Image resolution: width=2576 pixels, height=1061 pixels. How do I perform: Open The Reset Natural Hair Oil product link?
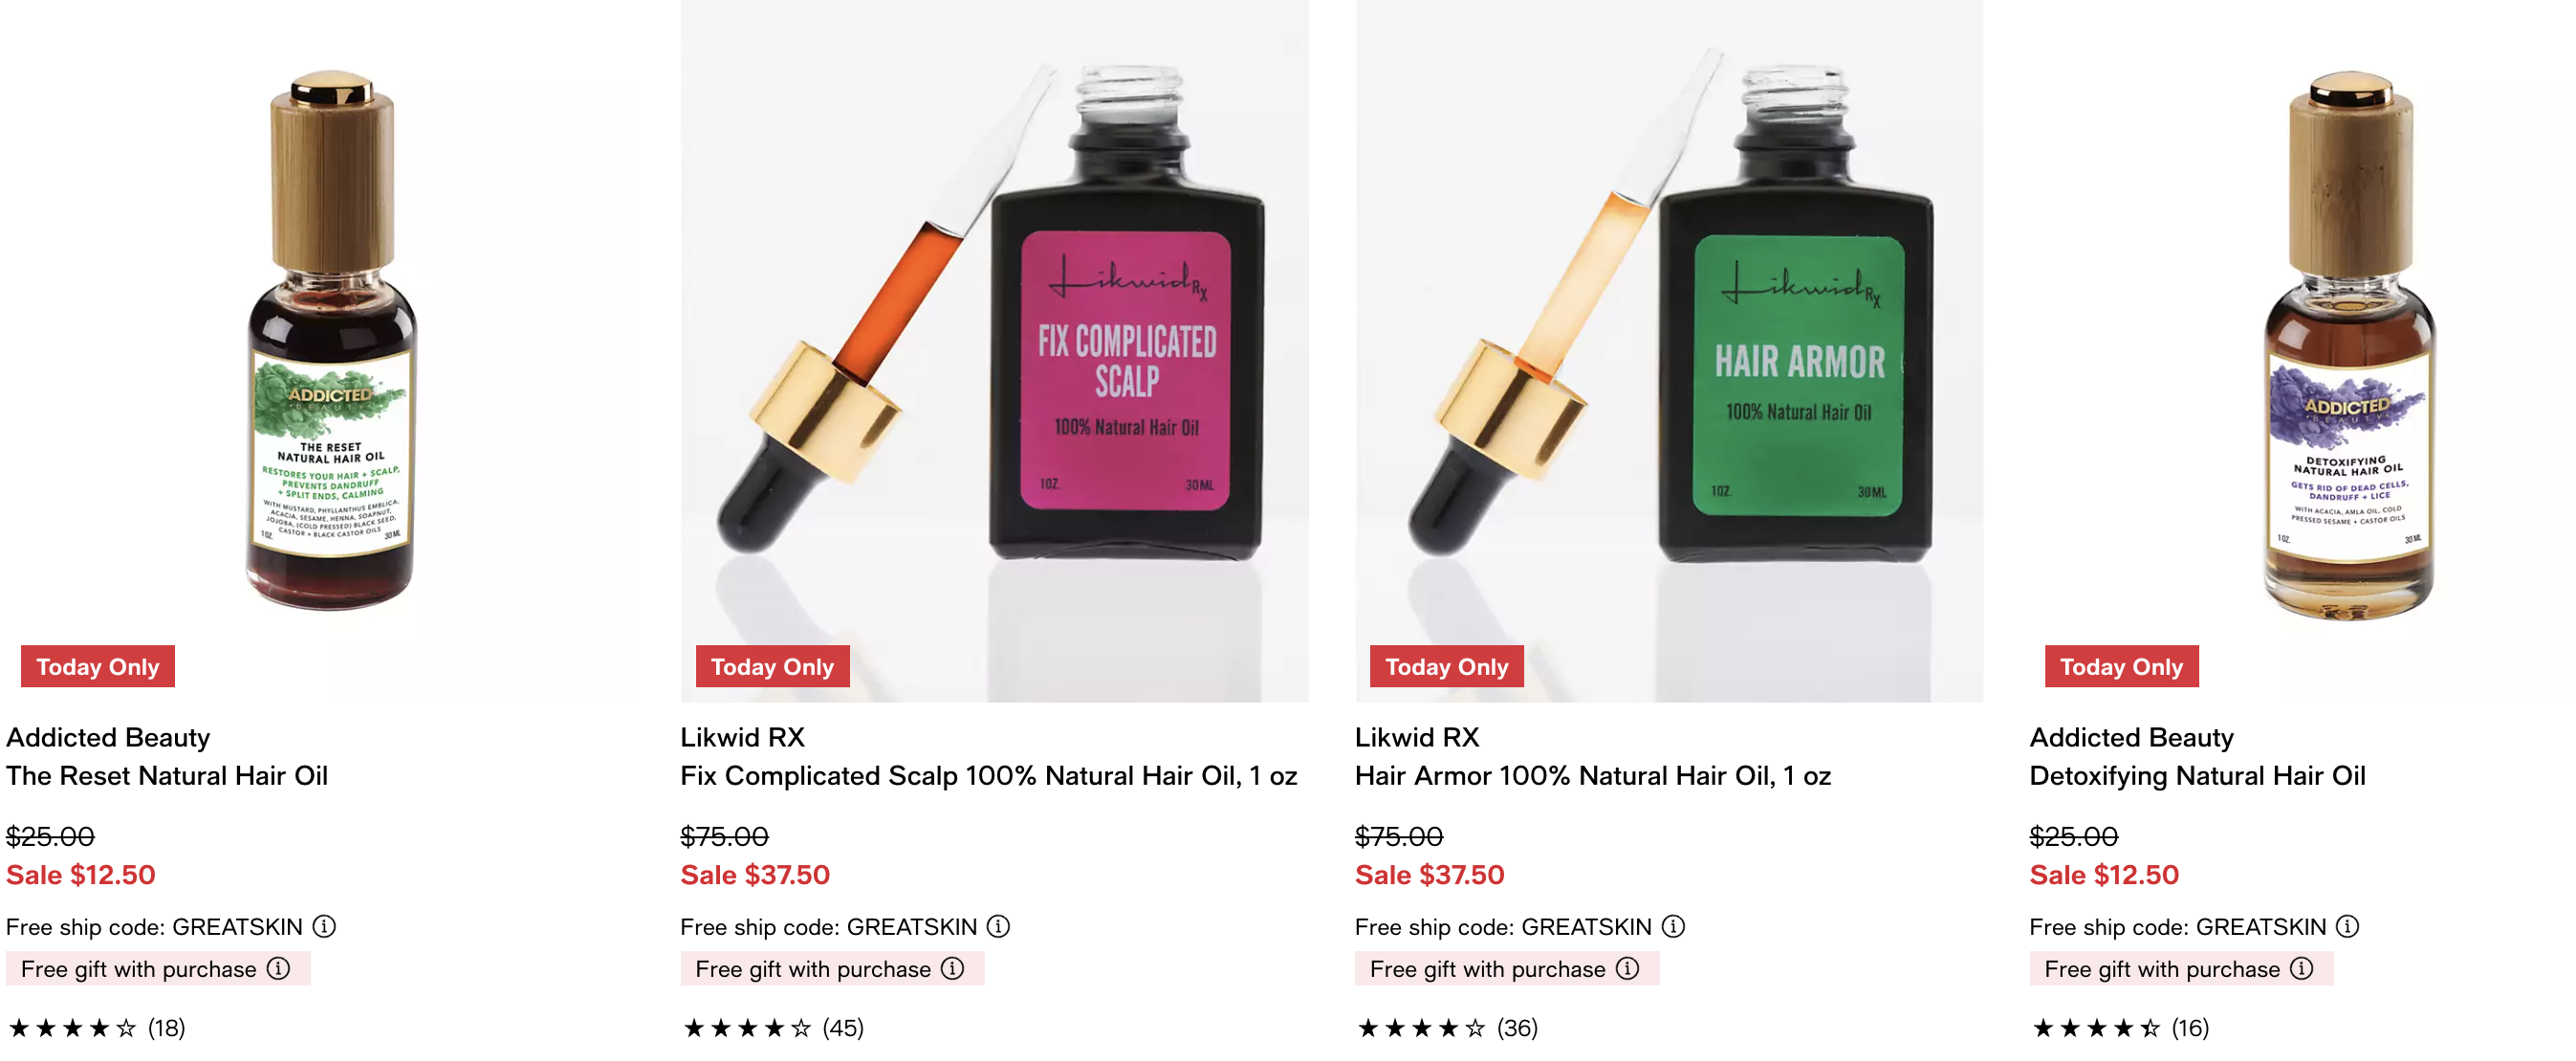click(x=167, y=776)
